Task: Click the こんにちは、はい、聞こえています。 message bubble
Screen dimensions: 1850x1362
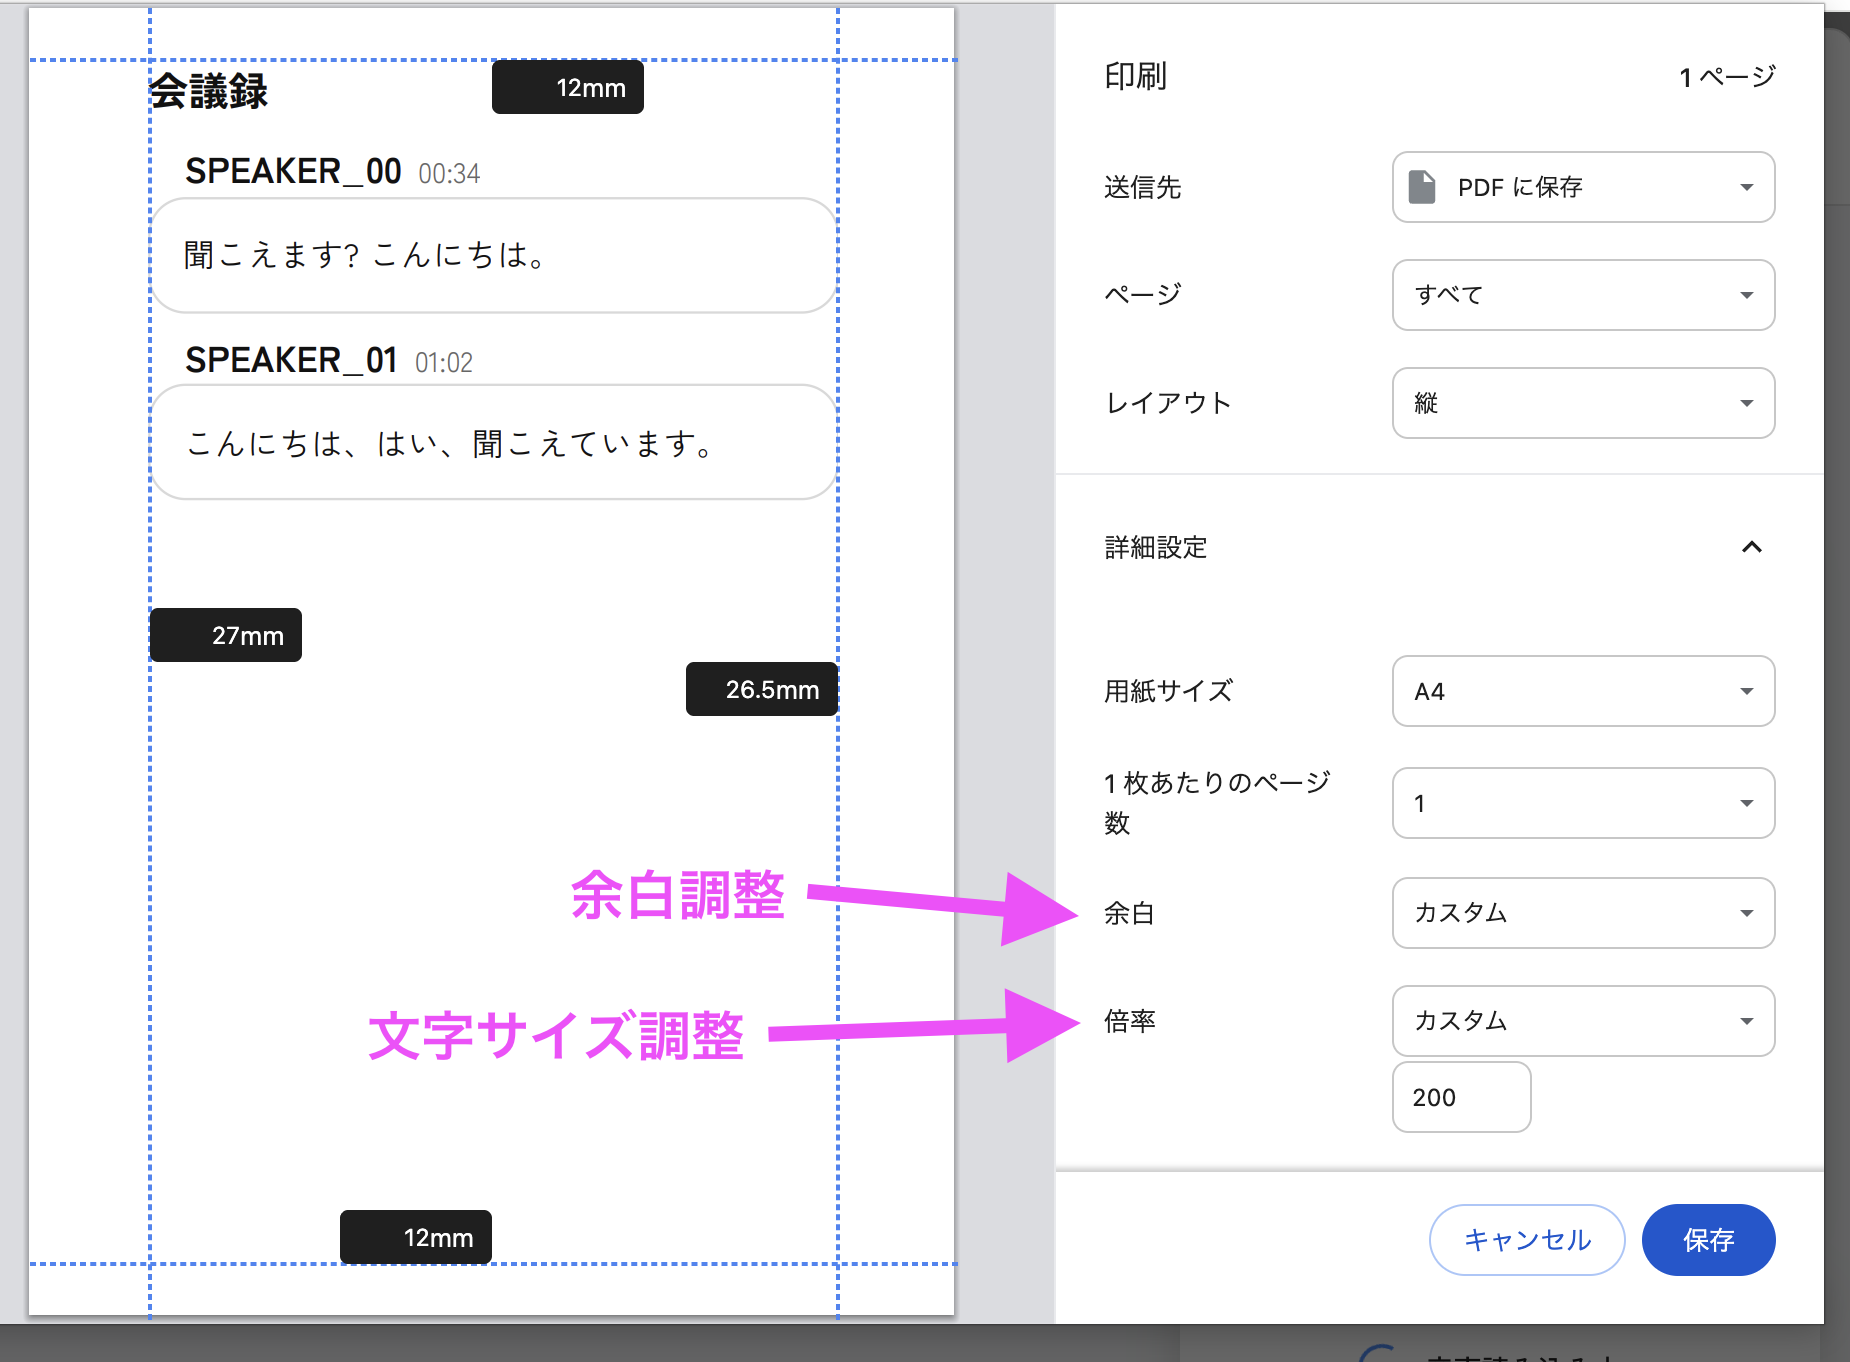Action: coord(493,442)
